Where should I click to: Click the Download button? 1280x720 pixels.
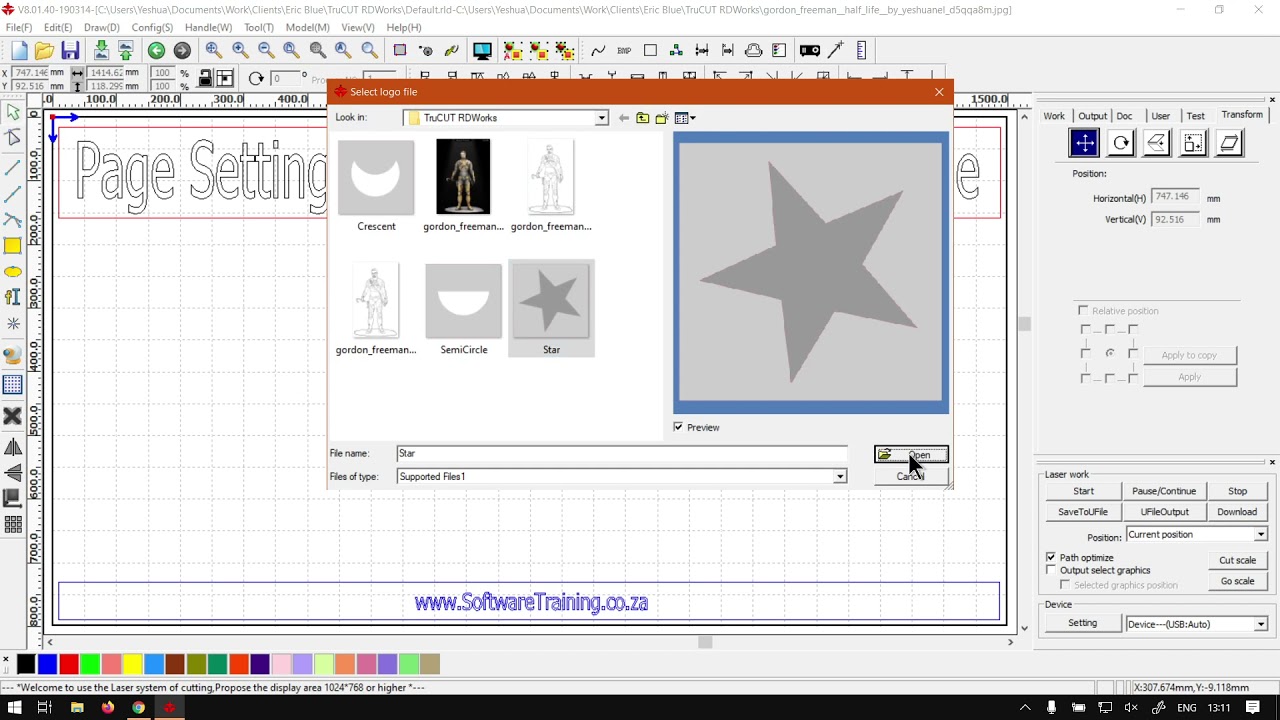tap(1237, 512)
